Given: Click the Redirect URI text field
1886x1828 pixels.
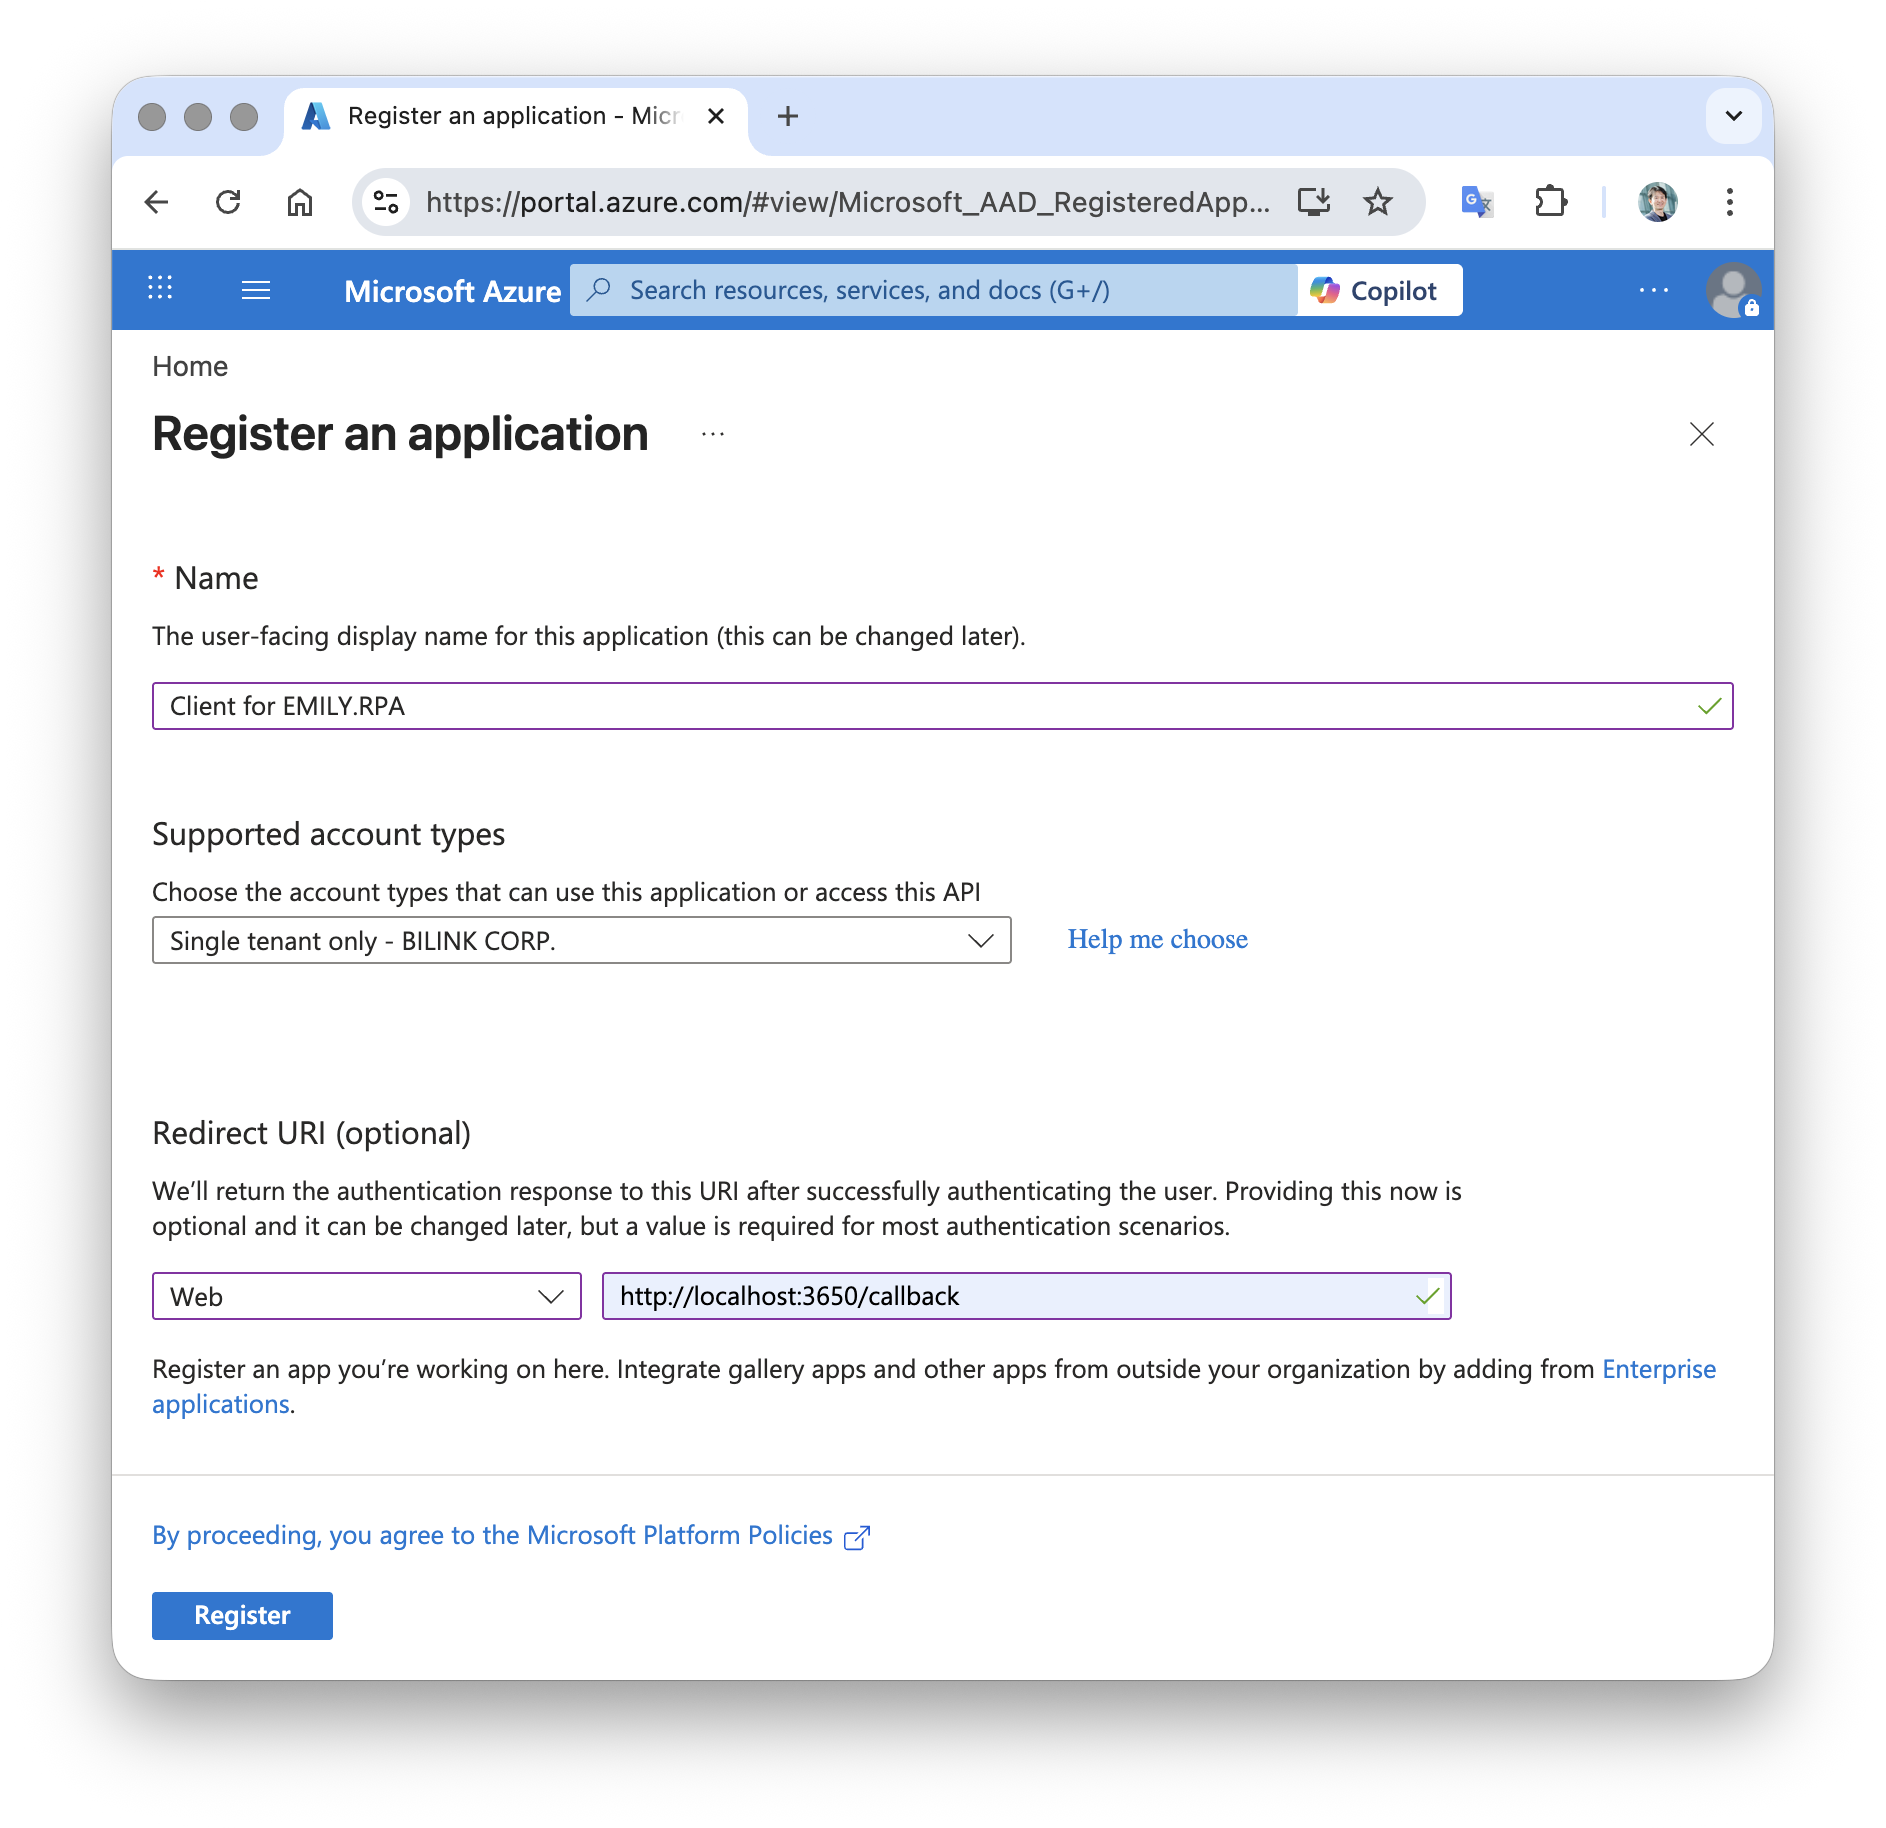Looking at the screenshot, I should (1010, 1296).
